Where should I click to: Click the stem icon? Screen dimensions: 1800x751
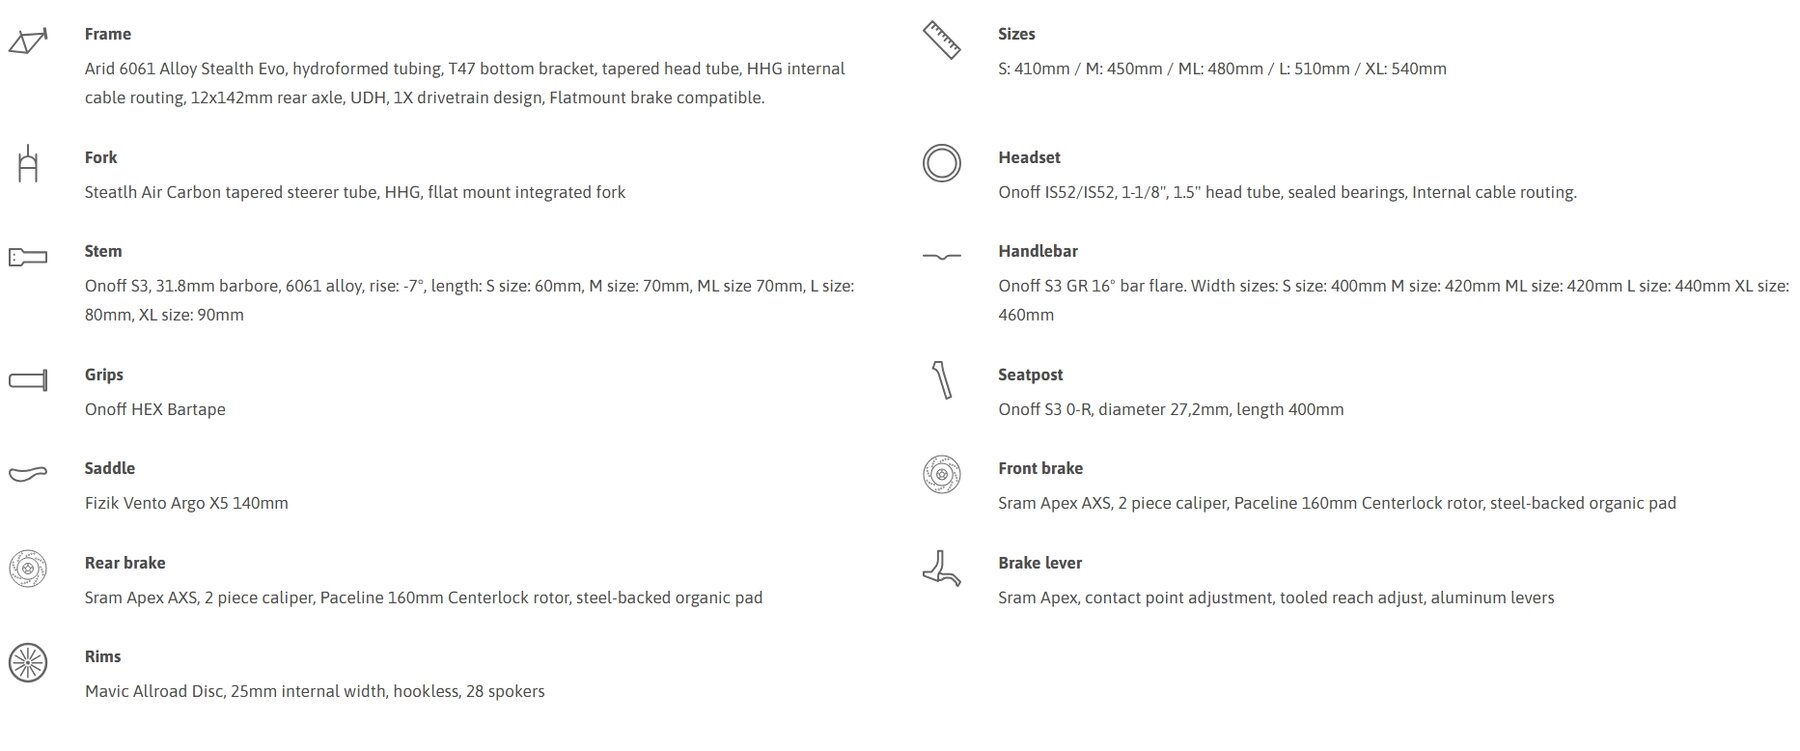point(28,257)
